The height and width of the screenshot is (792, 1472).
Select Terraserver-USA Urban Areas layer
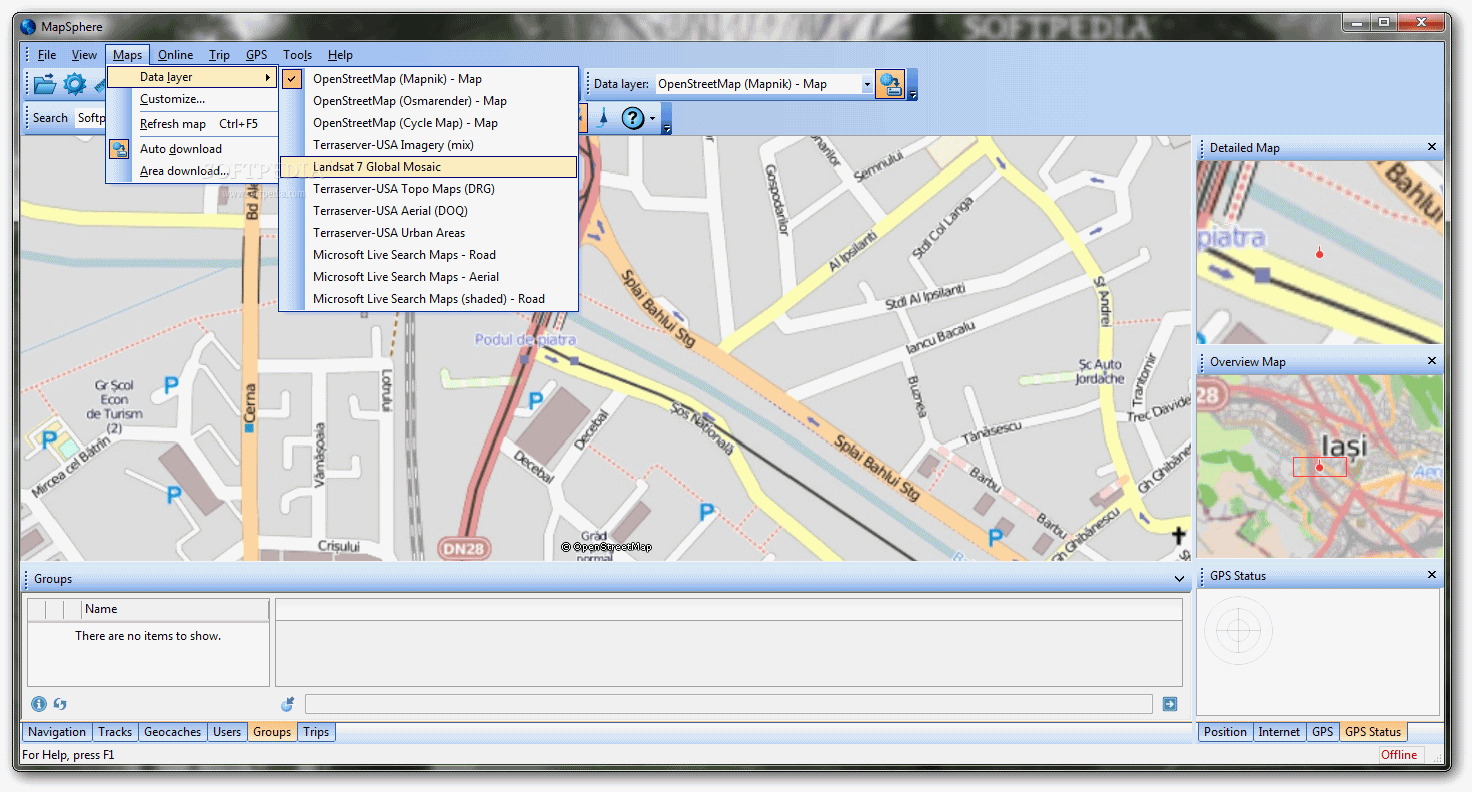[429, 233]
